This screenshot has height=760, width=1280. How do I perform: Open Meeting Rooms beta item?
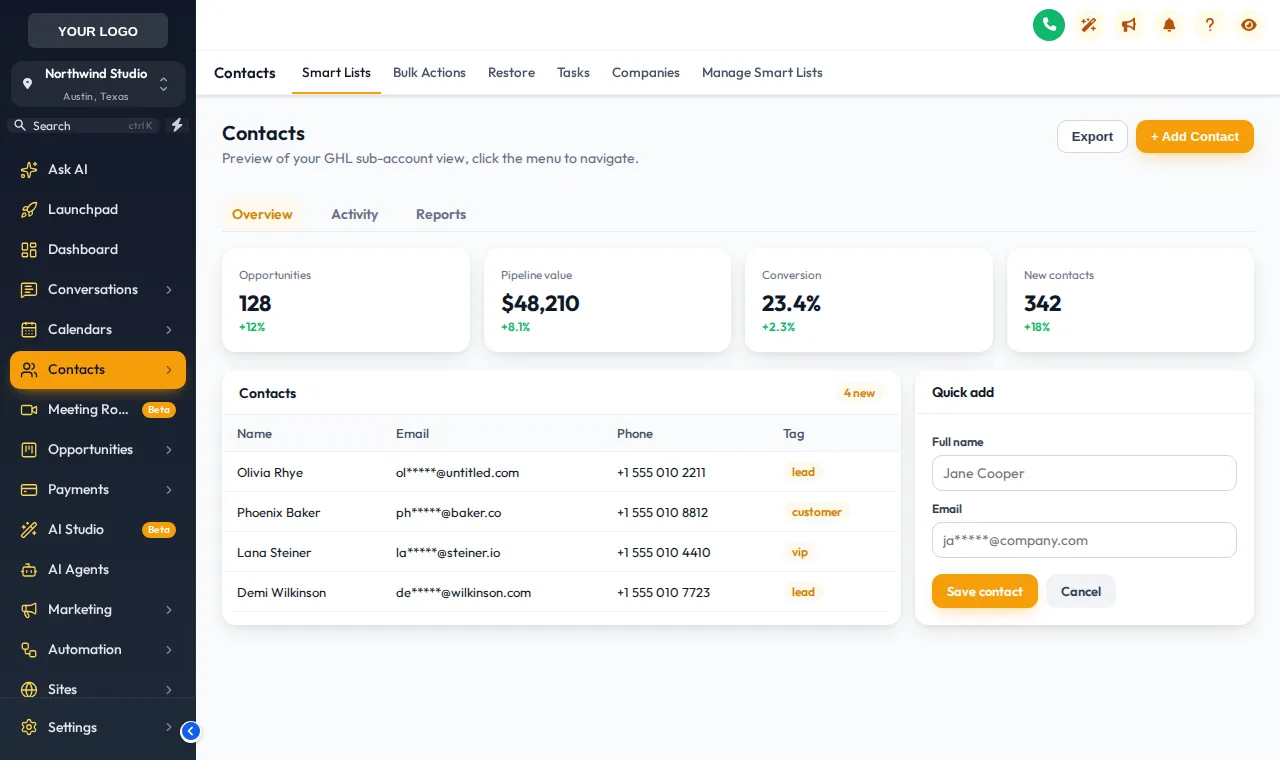98,410
